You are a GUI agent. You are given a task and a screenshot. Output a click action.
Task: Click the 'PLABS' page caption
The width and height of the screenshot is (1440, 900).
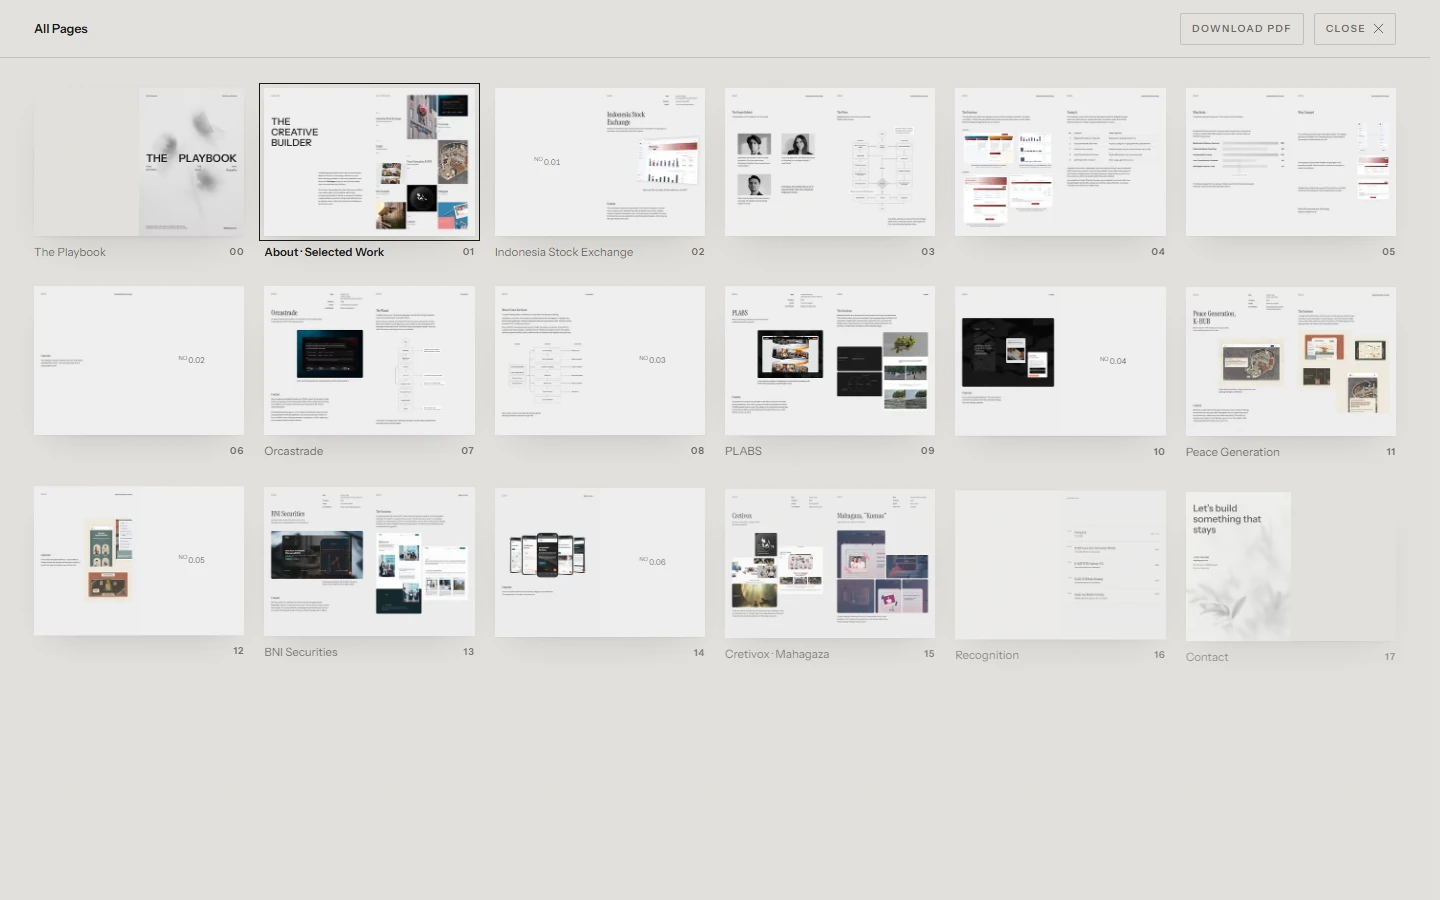(x=743, y=451)
